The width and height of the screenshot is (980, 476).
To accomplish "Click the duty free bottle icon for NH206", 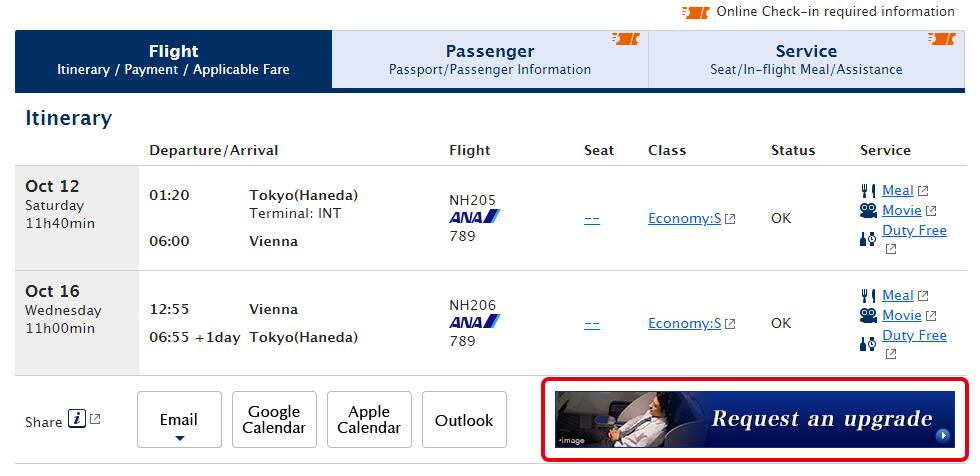I will [x=868, y=342].
